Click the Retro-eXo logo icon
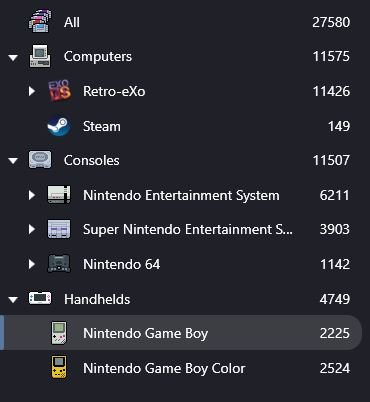 [x=59, y=91]
